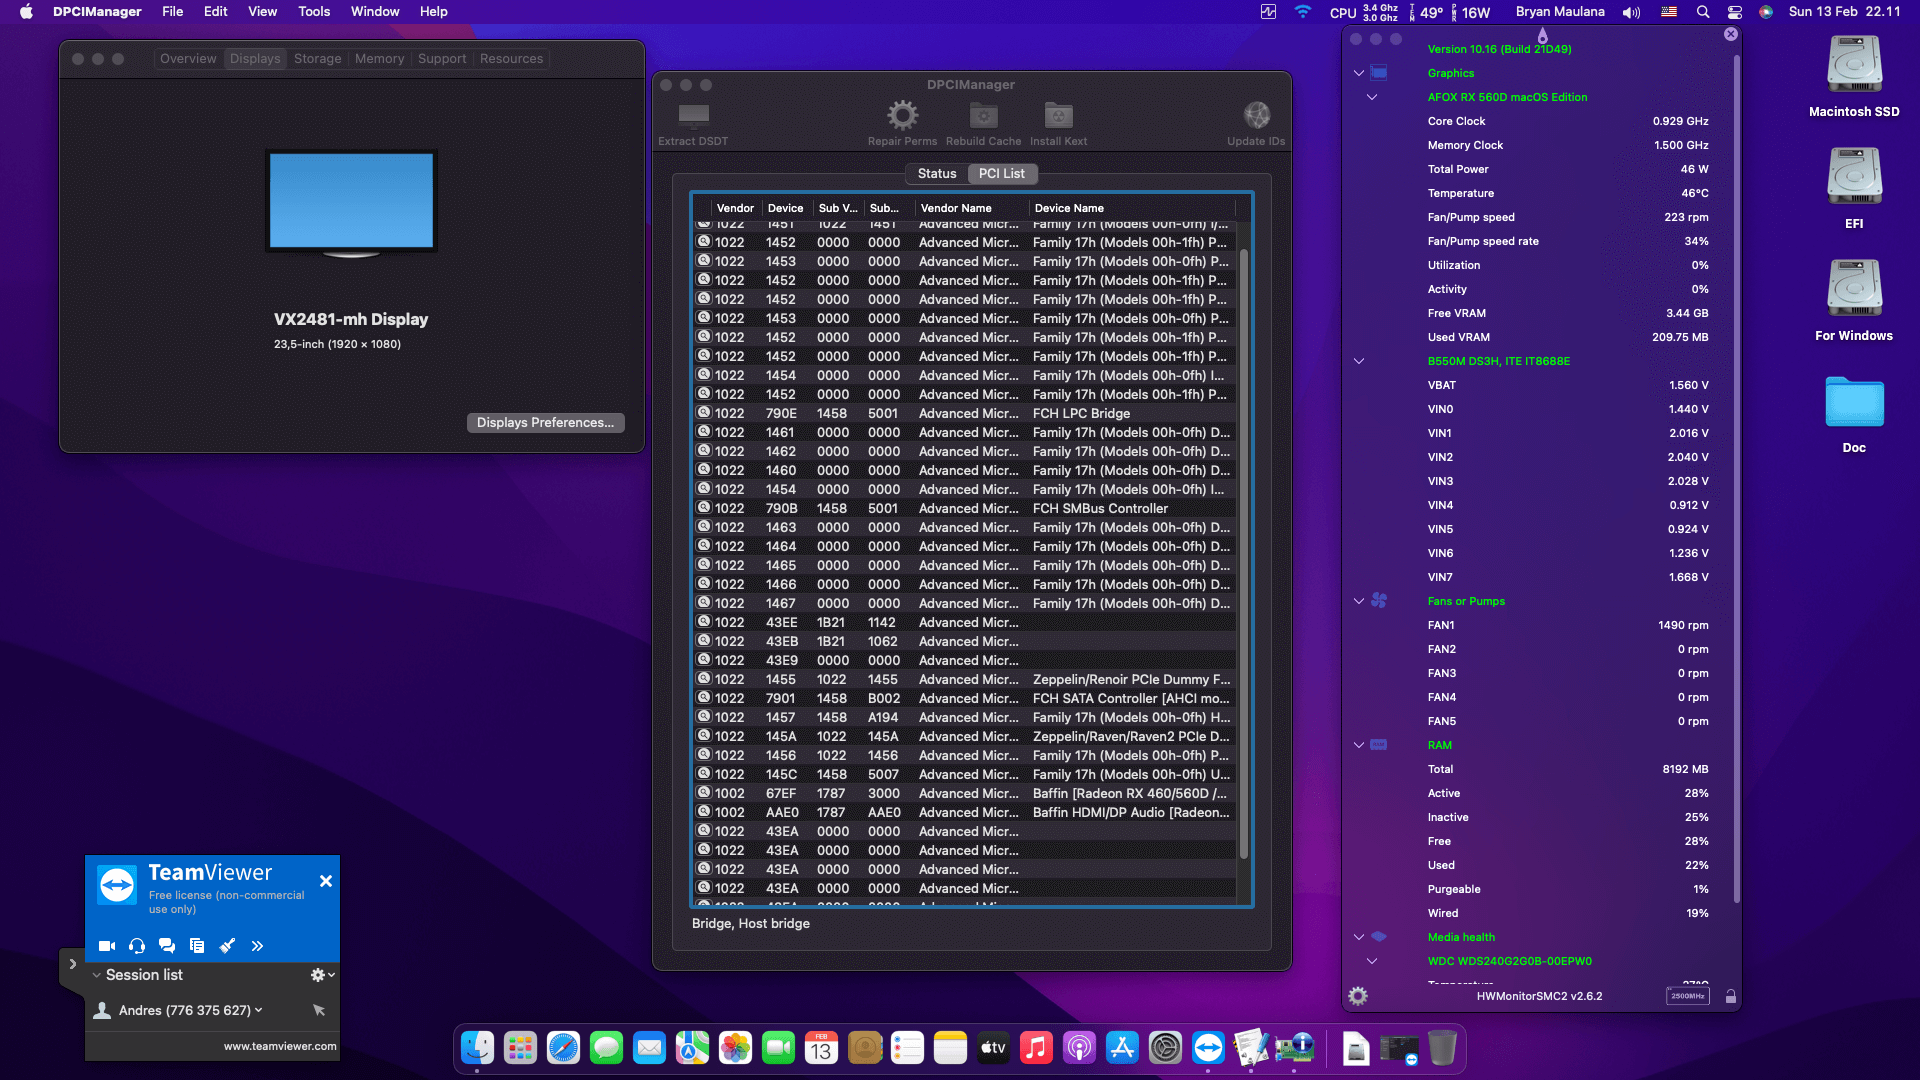The height and width of the screenshot is (1080, 1920).
Task: Show more TeamViewer tools with double arrow
Action: pyautogui.click(x=257, y=946)
